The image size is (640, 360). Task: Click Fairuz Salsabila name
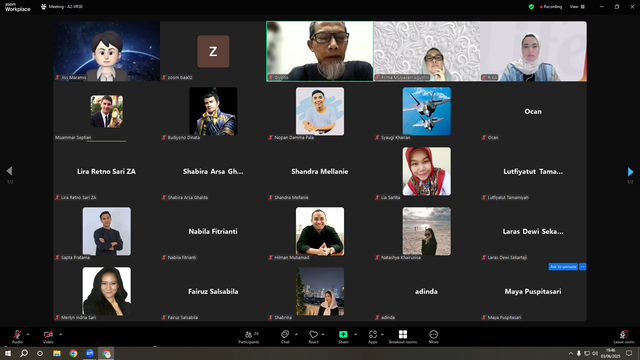click(x=213, y=291)
